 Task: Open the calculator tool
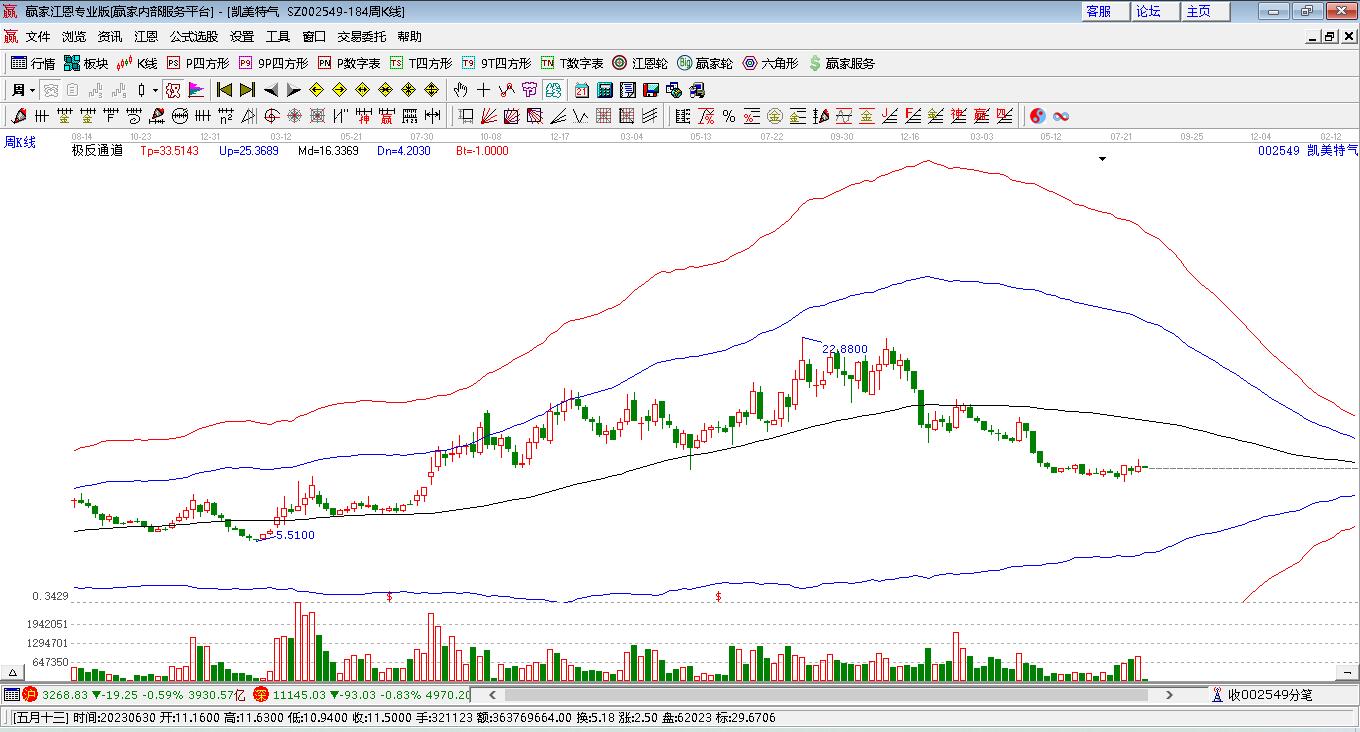click(x=604, y=90)
